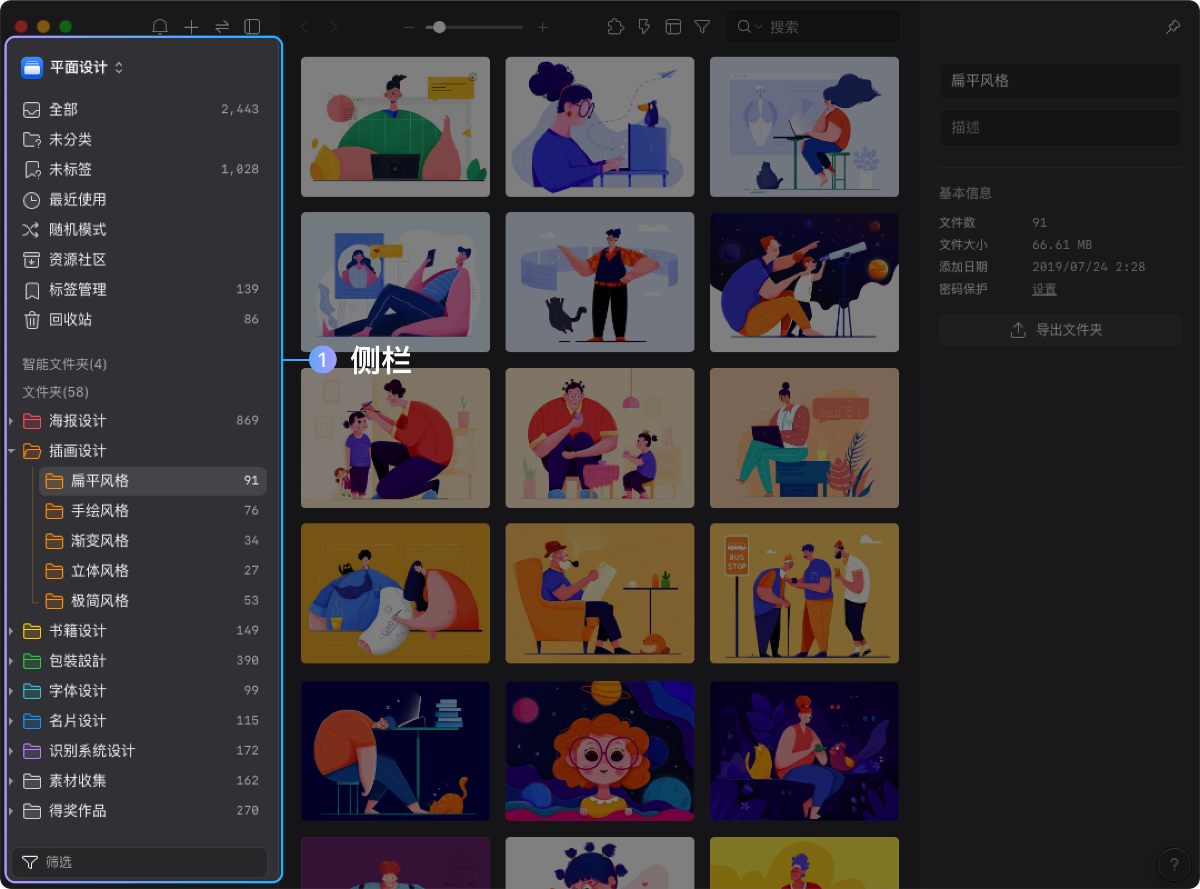Expand the 书籍设计 folder
Image resolution: width=1200 pixels, height=889 pixels.
pyautogui.click(x=11, y=631)
